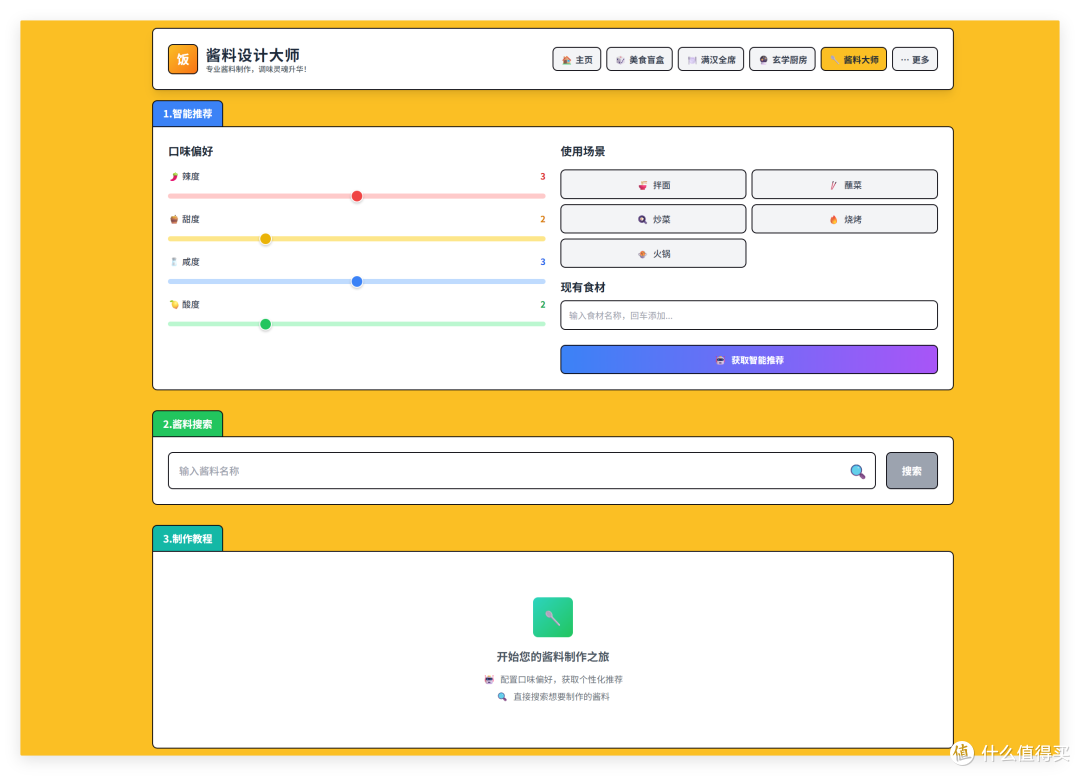Click the orange 饭 logo icon
Screen dimensions: 1080x776
(183, 59)
